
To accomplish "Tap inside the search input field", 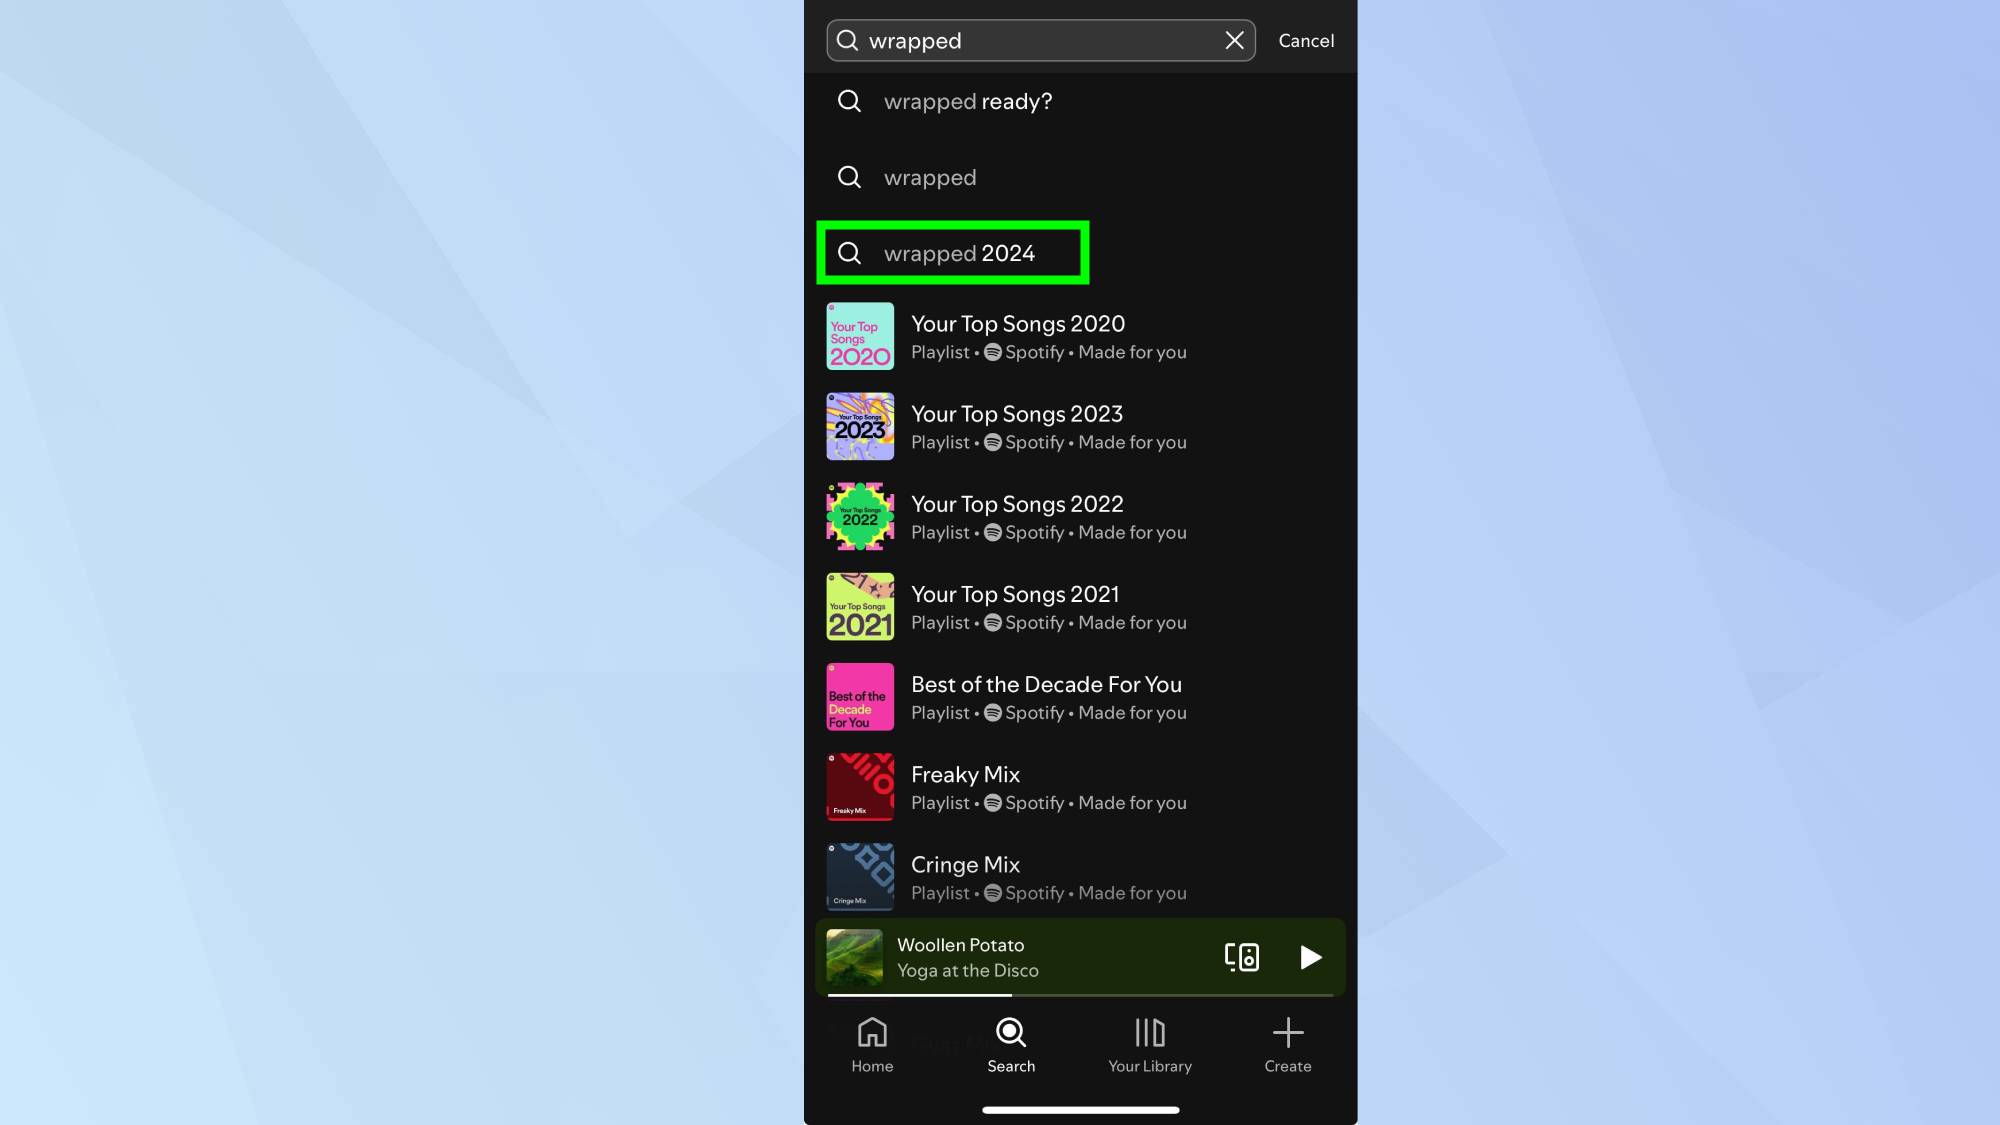I will click(x=1040, y=41).
